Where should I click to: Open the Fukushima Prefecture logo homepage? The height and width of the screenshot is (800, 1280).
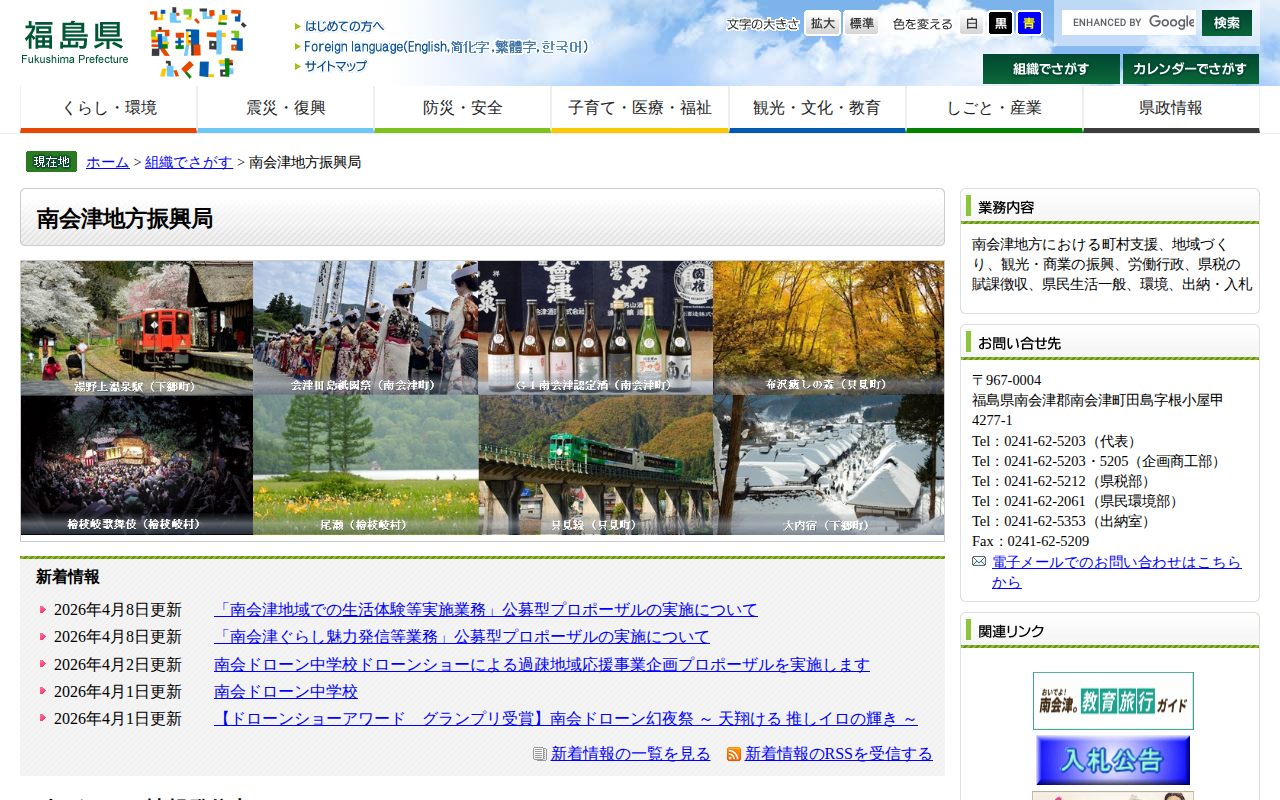point(75,42)
